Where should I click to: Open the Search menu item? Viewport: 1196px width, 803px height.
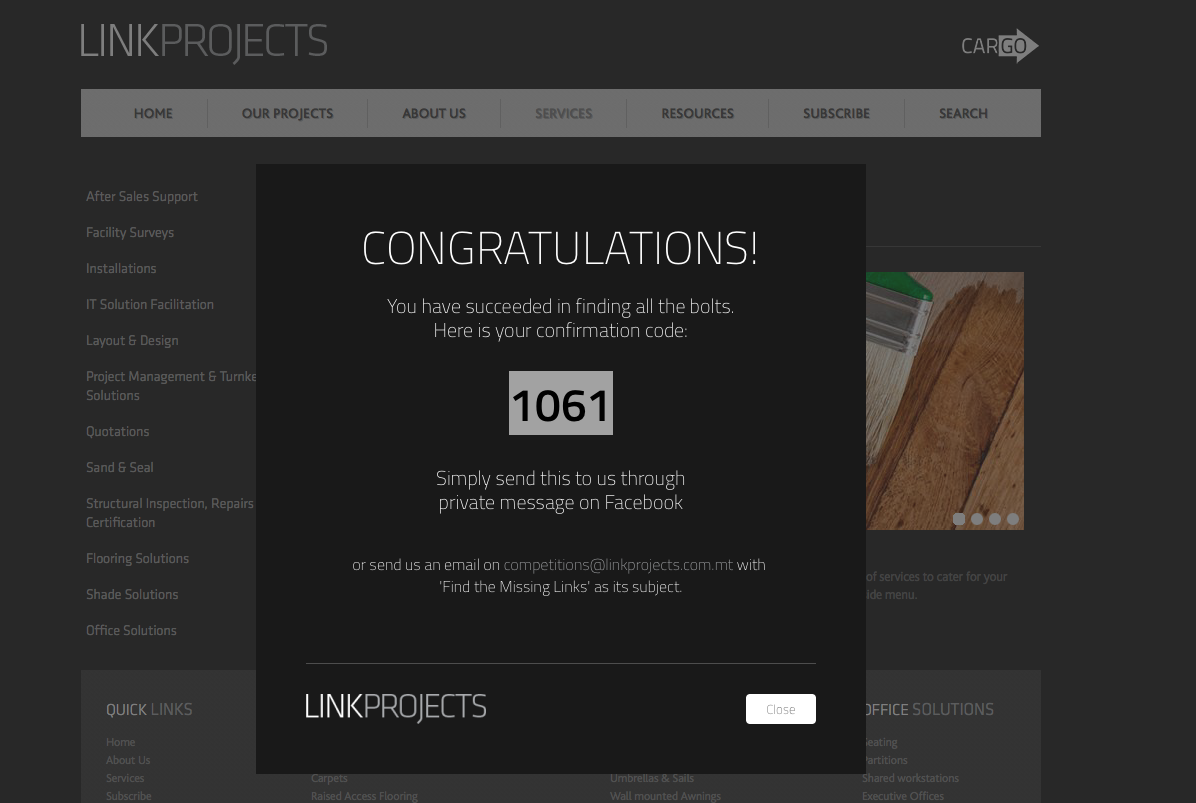963,114
